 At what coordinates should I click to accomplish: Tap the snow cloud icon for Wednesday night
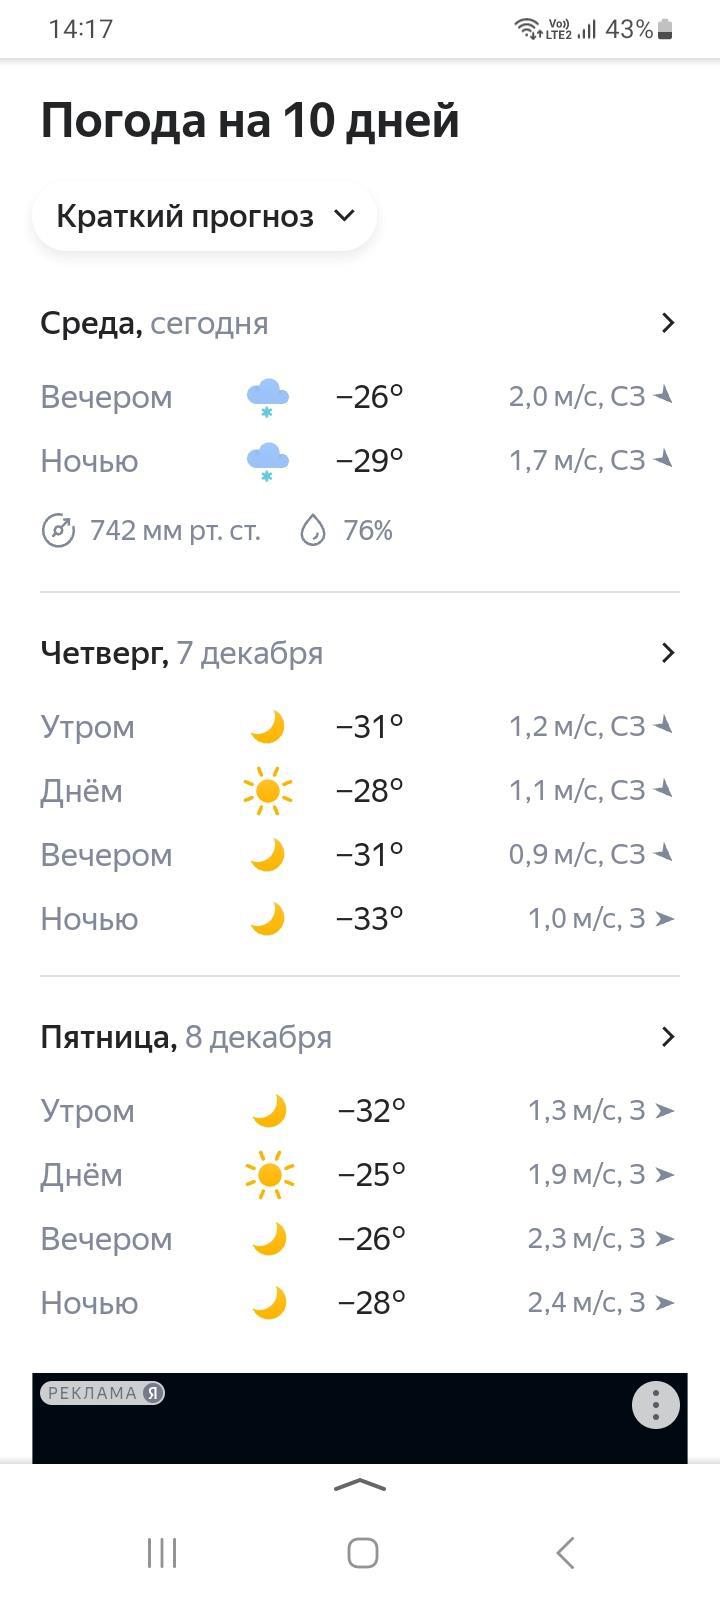pyautogui.click(x=267, y=461)
